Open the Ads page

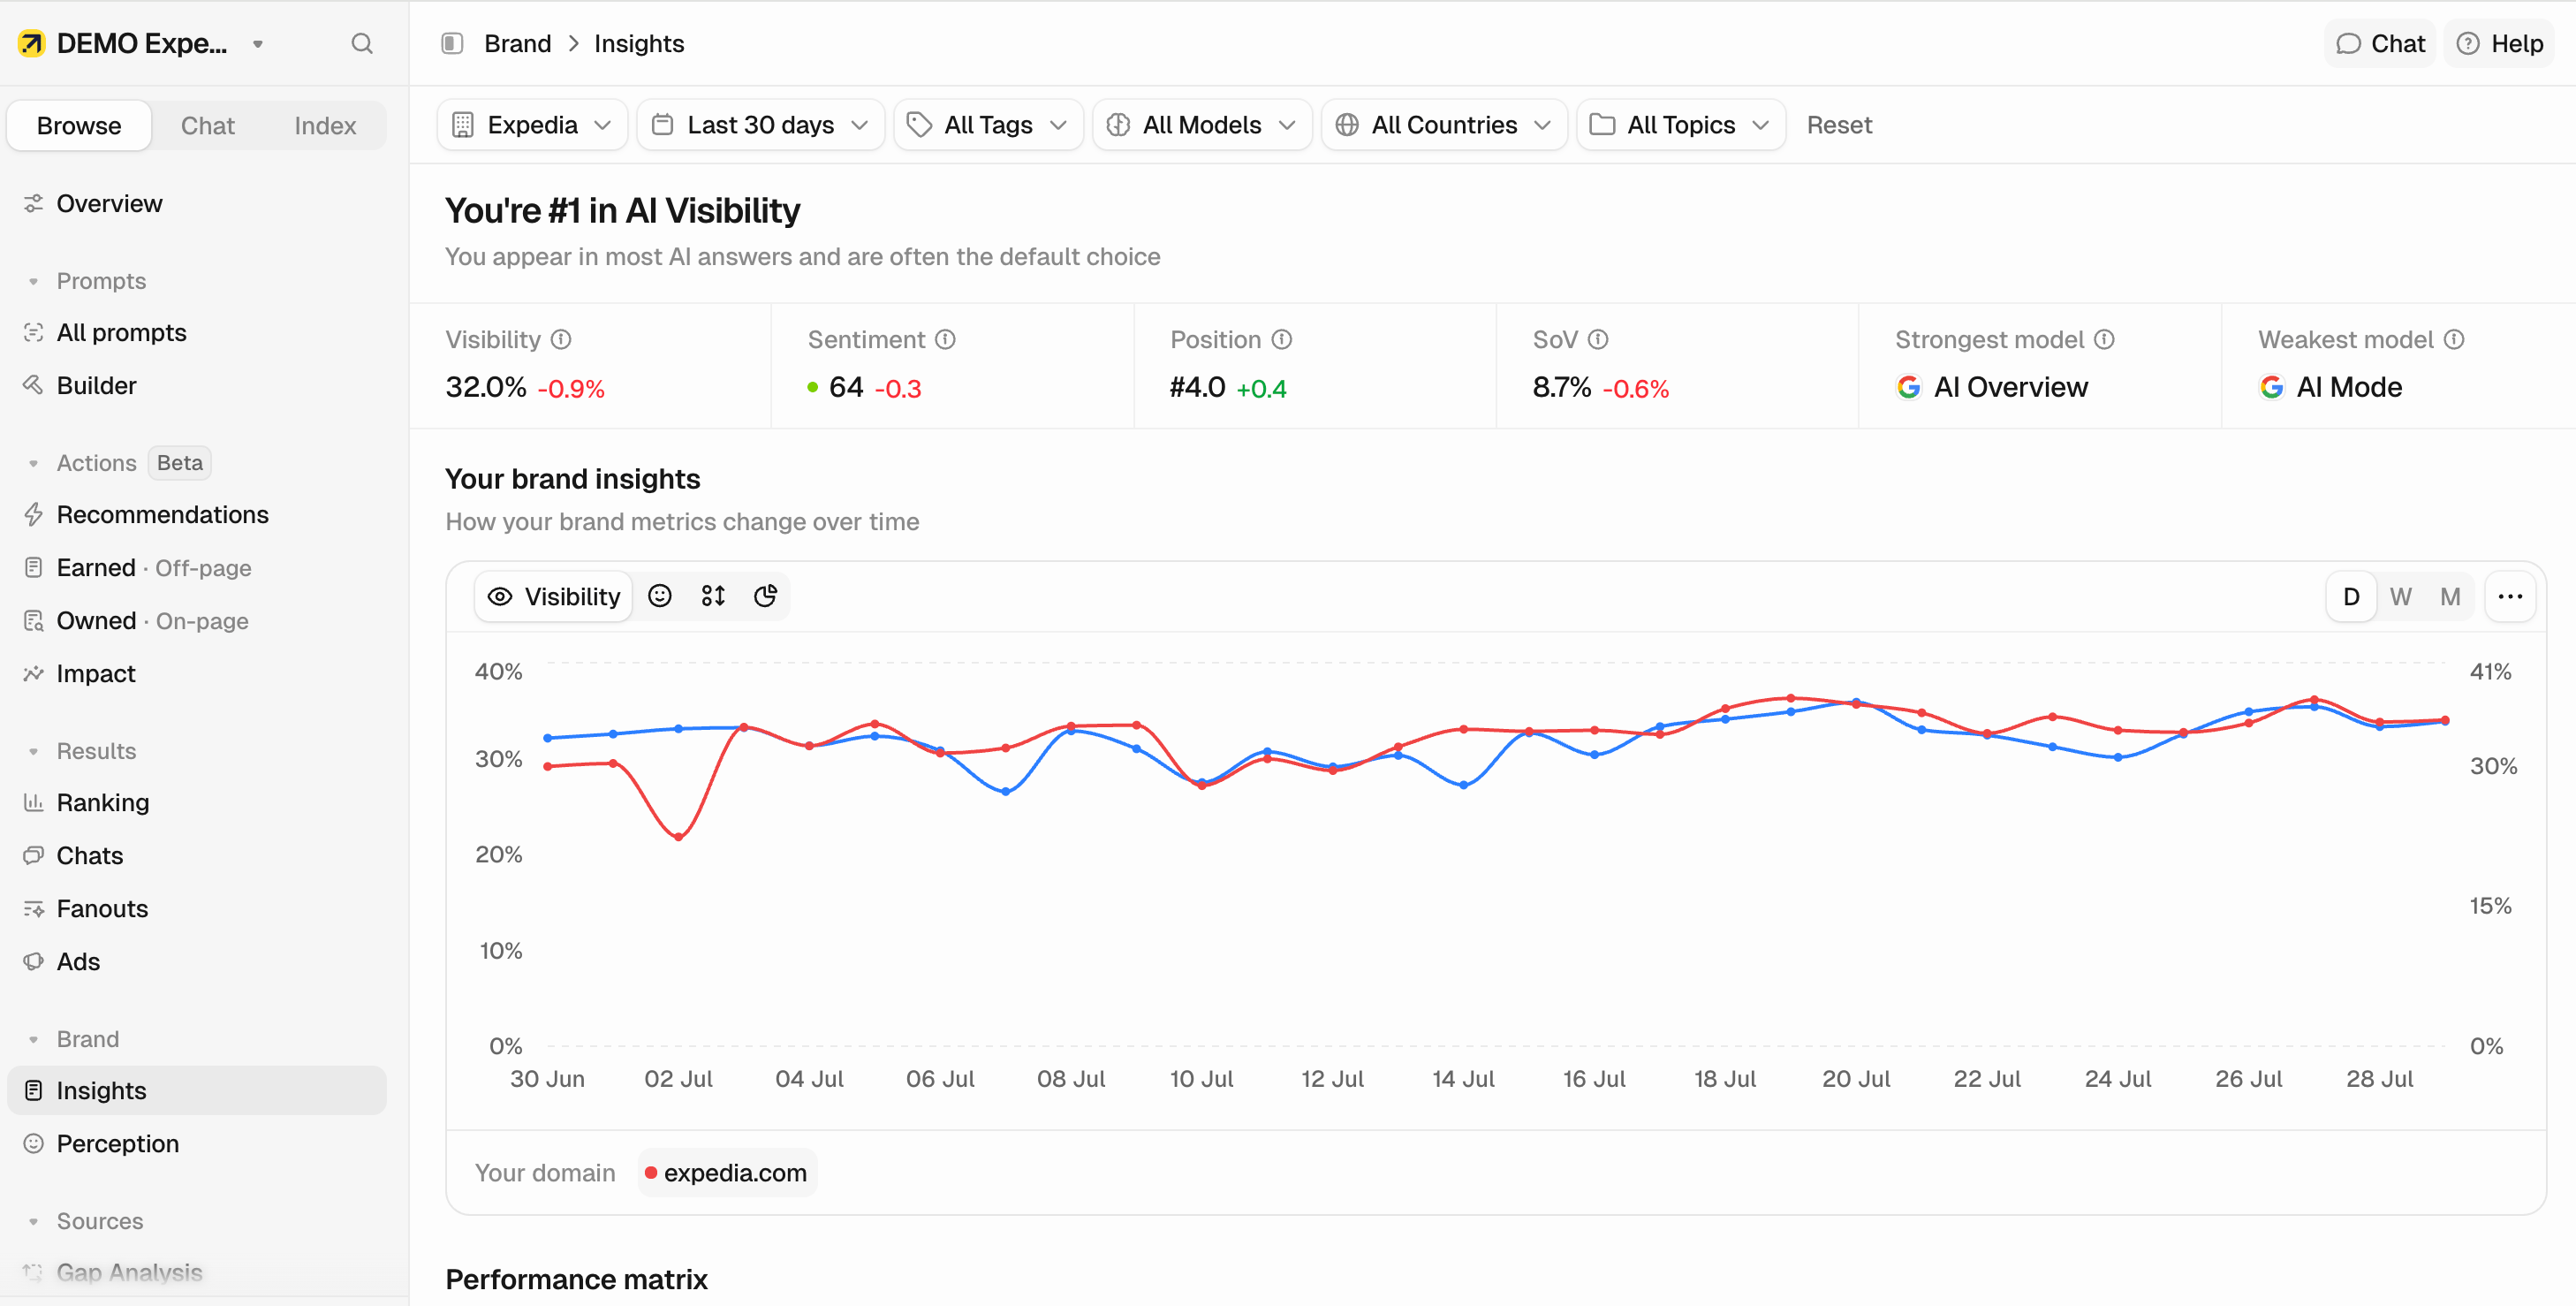pos(197,961)
